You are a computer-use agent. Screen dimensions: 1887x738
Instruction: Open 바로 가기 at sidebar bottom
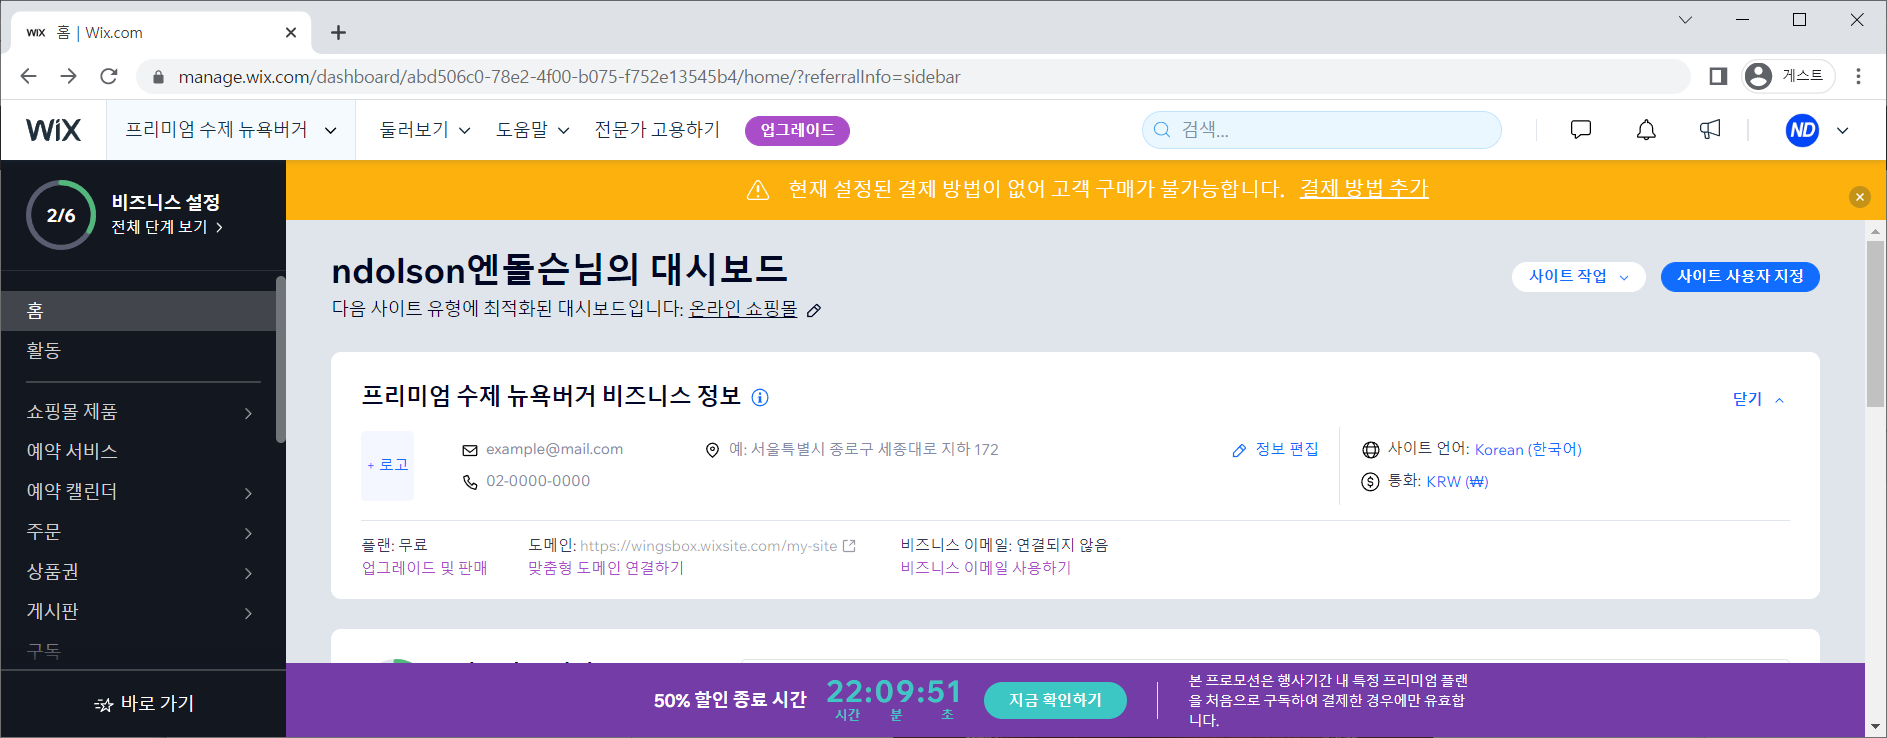pos(143,704)
